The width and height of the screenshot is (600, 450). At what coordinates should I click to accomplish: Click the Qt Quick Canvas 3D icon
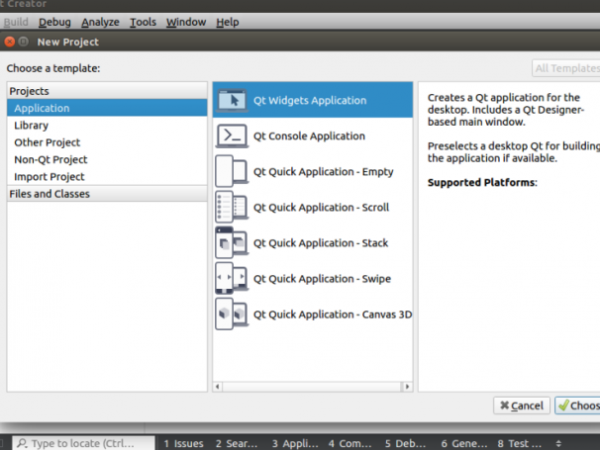point(231,314)
